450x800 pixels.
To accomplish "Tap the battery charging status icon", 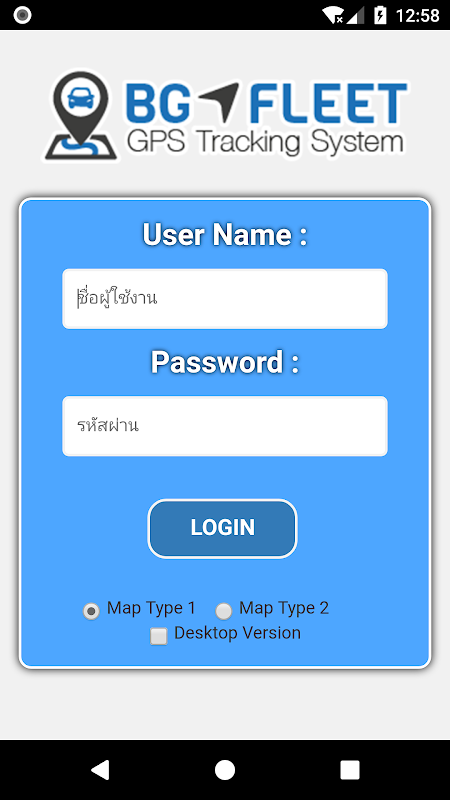I will (x=380, y=15).
